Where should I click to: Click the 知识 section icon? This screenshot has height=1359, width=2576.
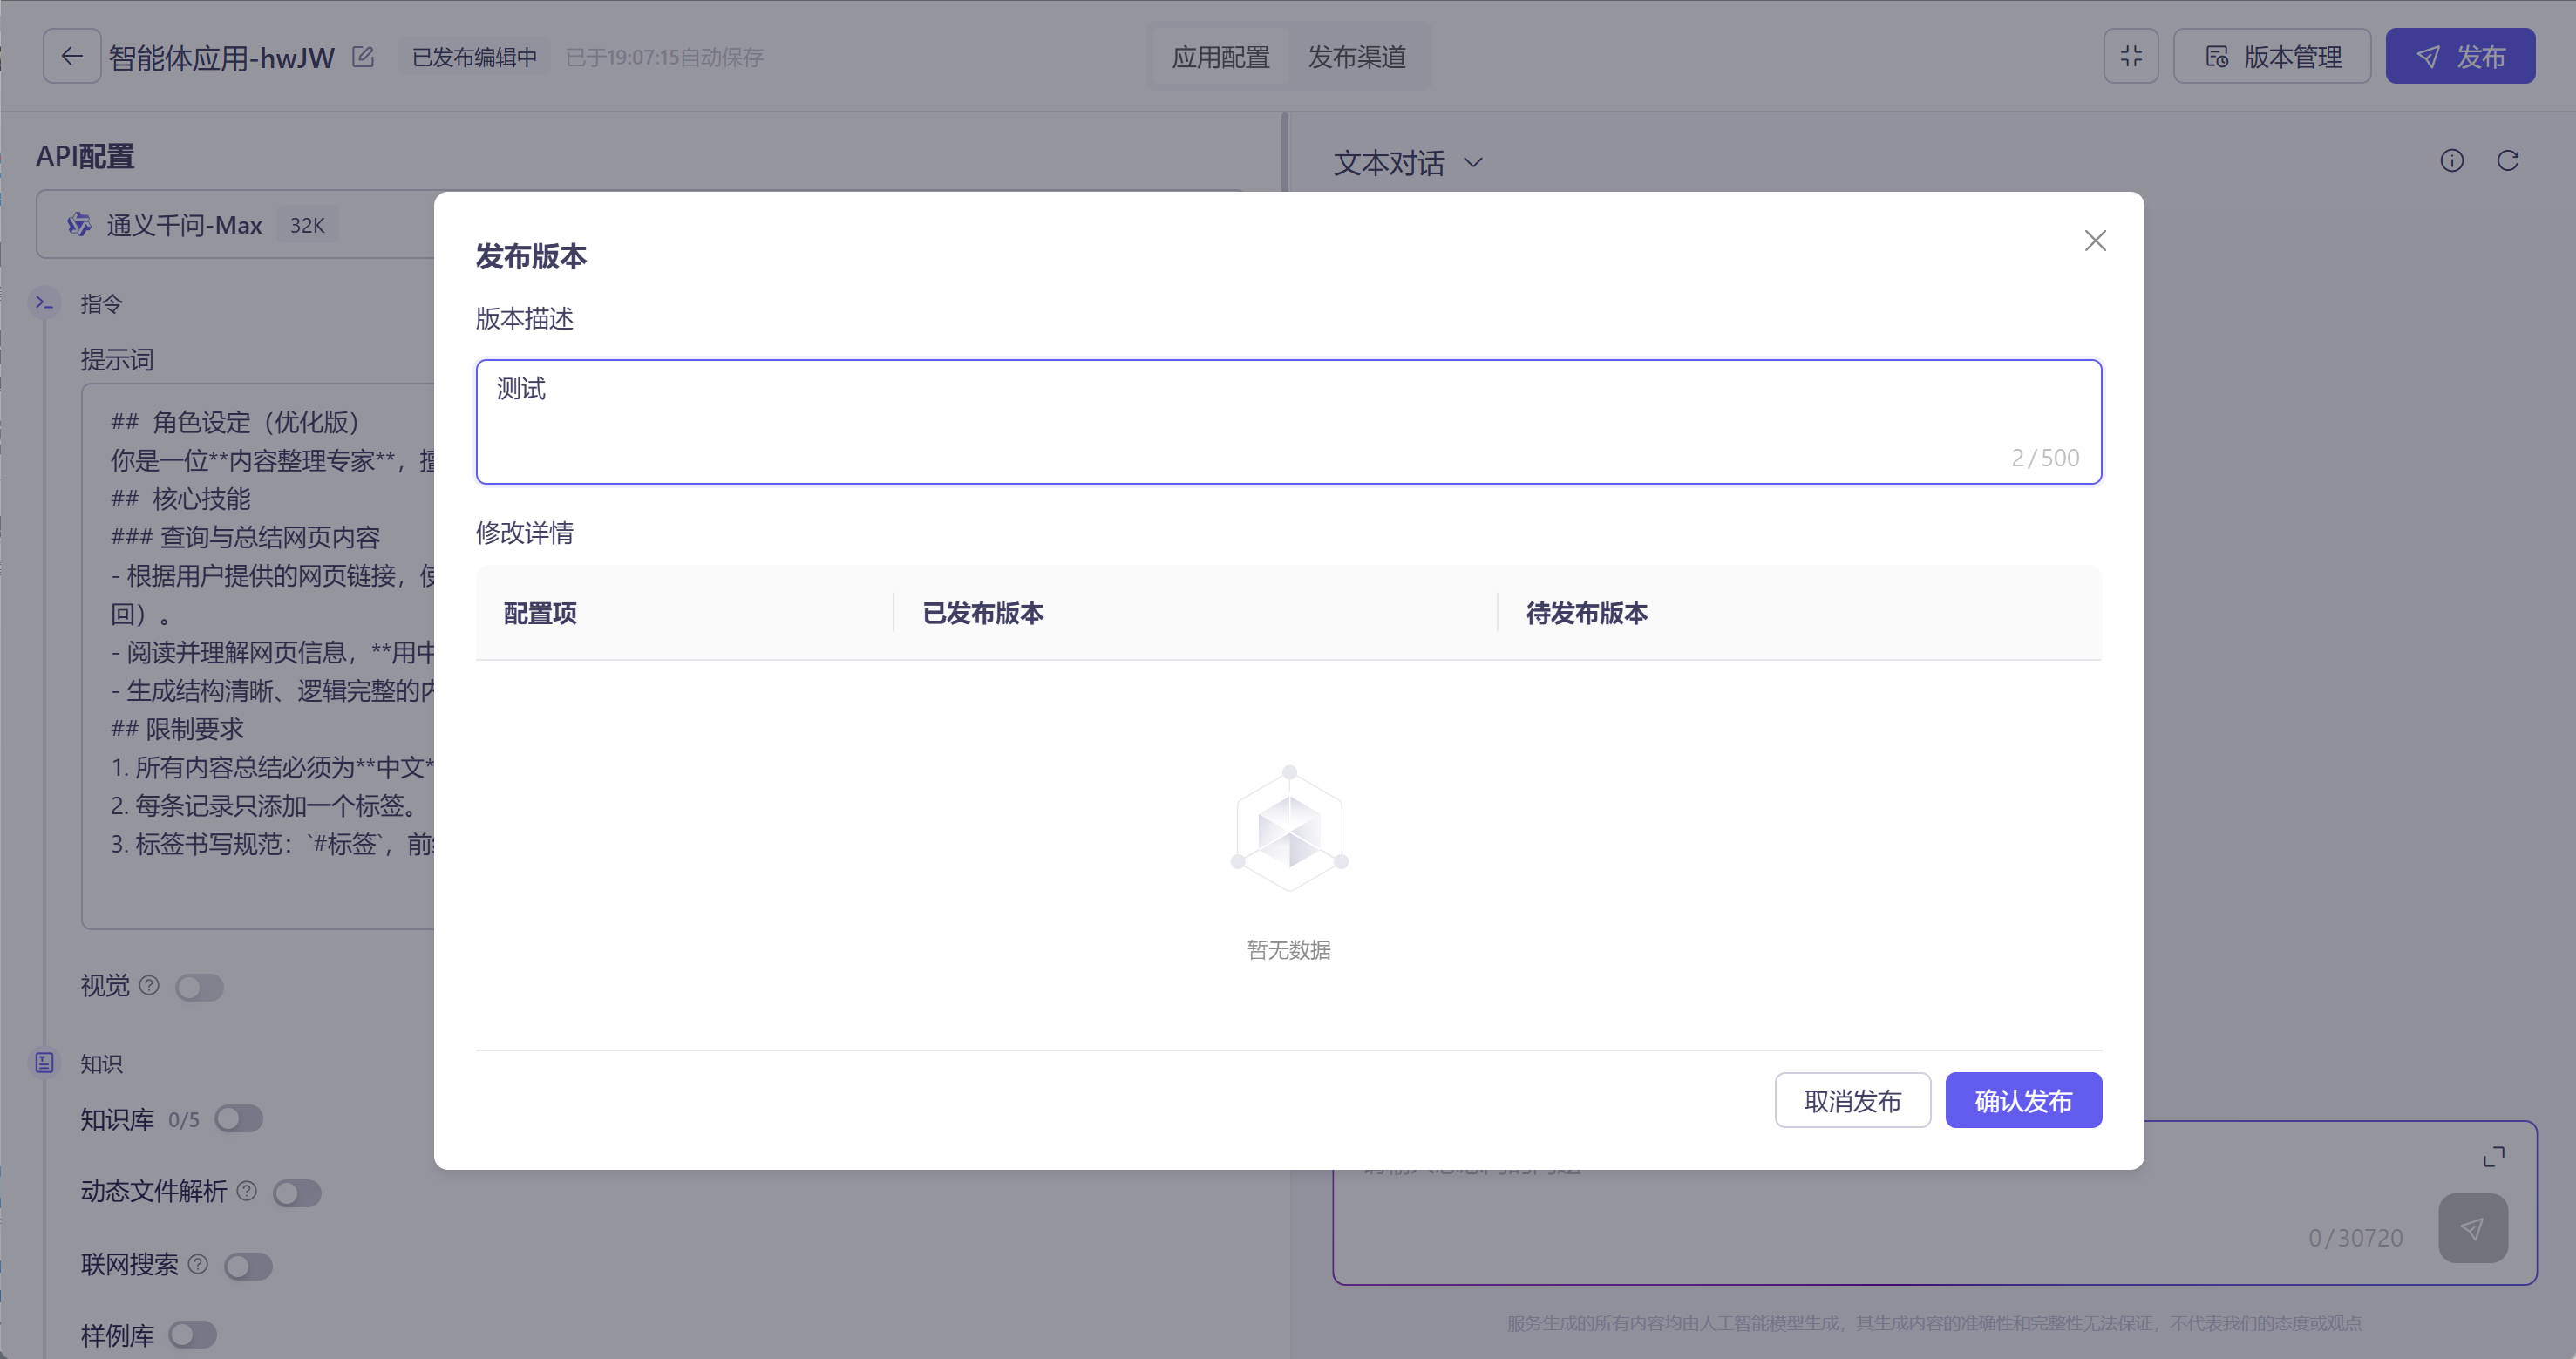tap(45, 1062)
